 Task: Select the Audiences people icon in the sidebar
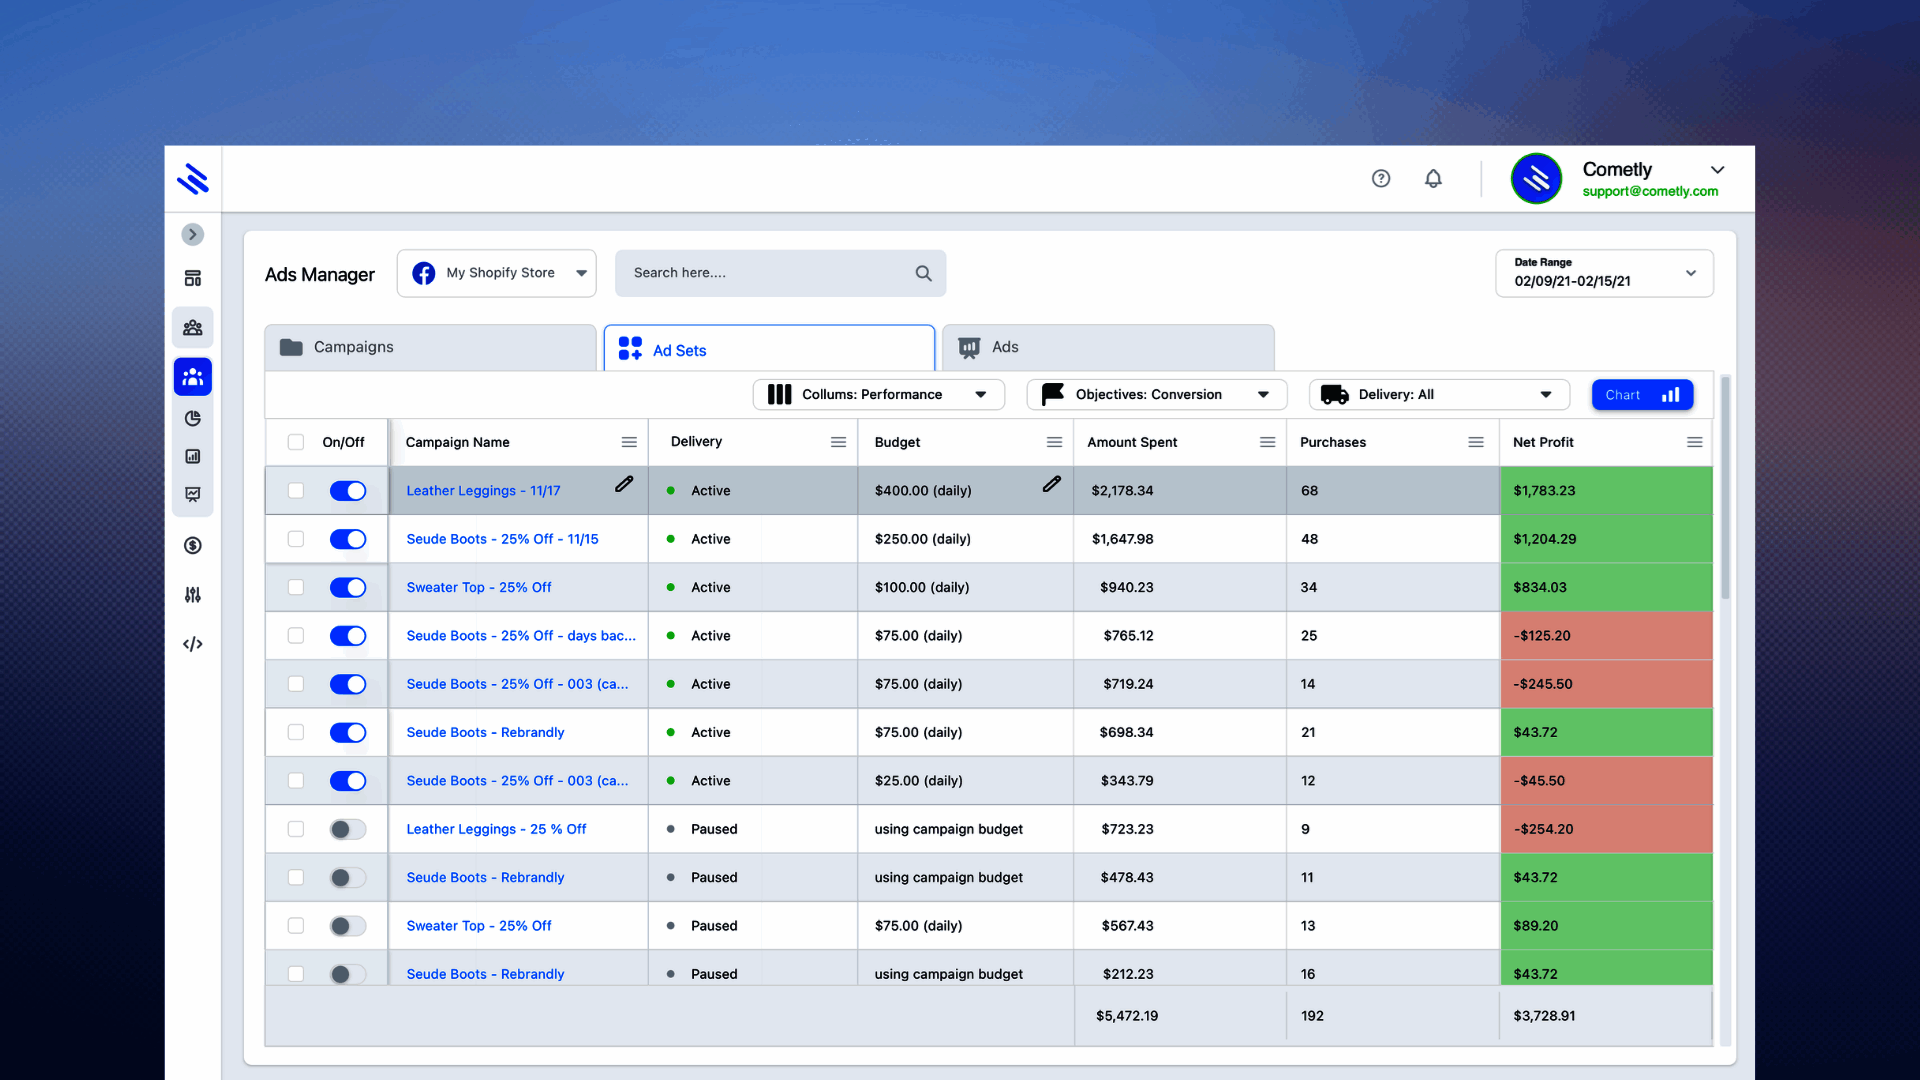click(192, 327)
